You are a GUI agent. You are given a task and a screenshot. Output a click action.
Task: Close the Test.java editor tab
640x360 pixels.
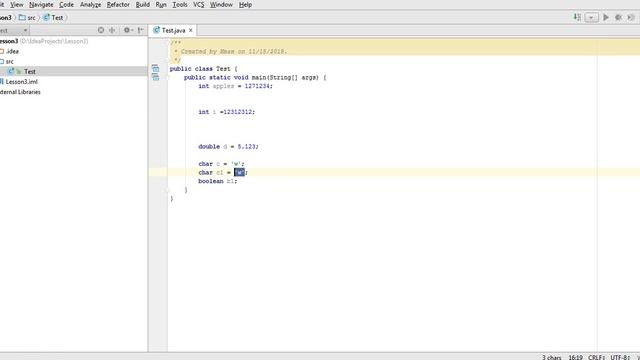191,30
